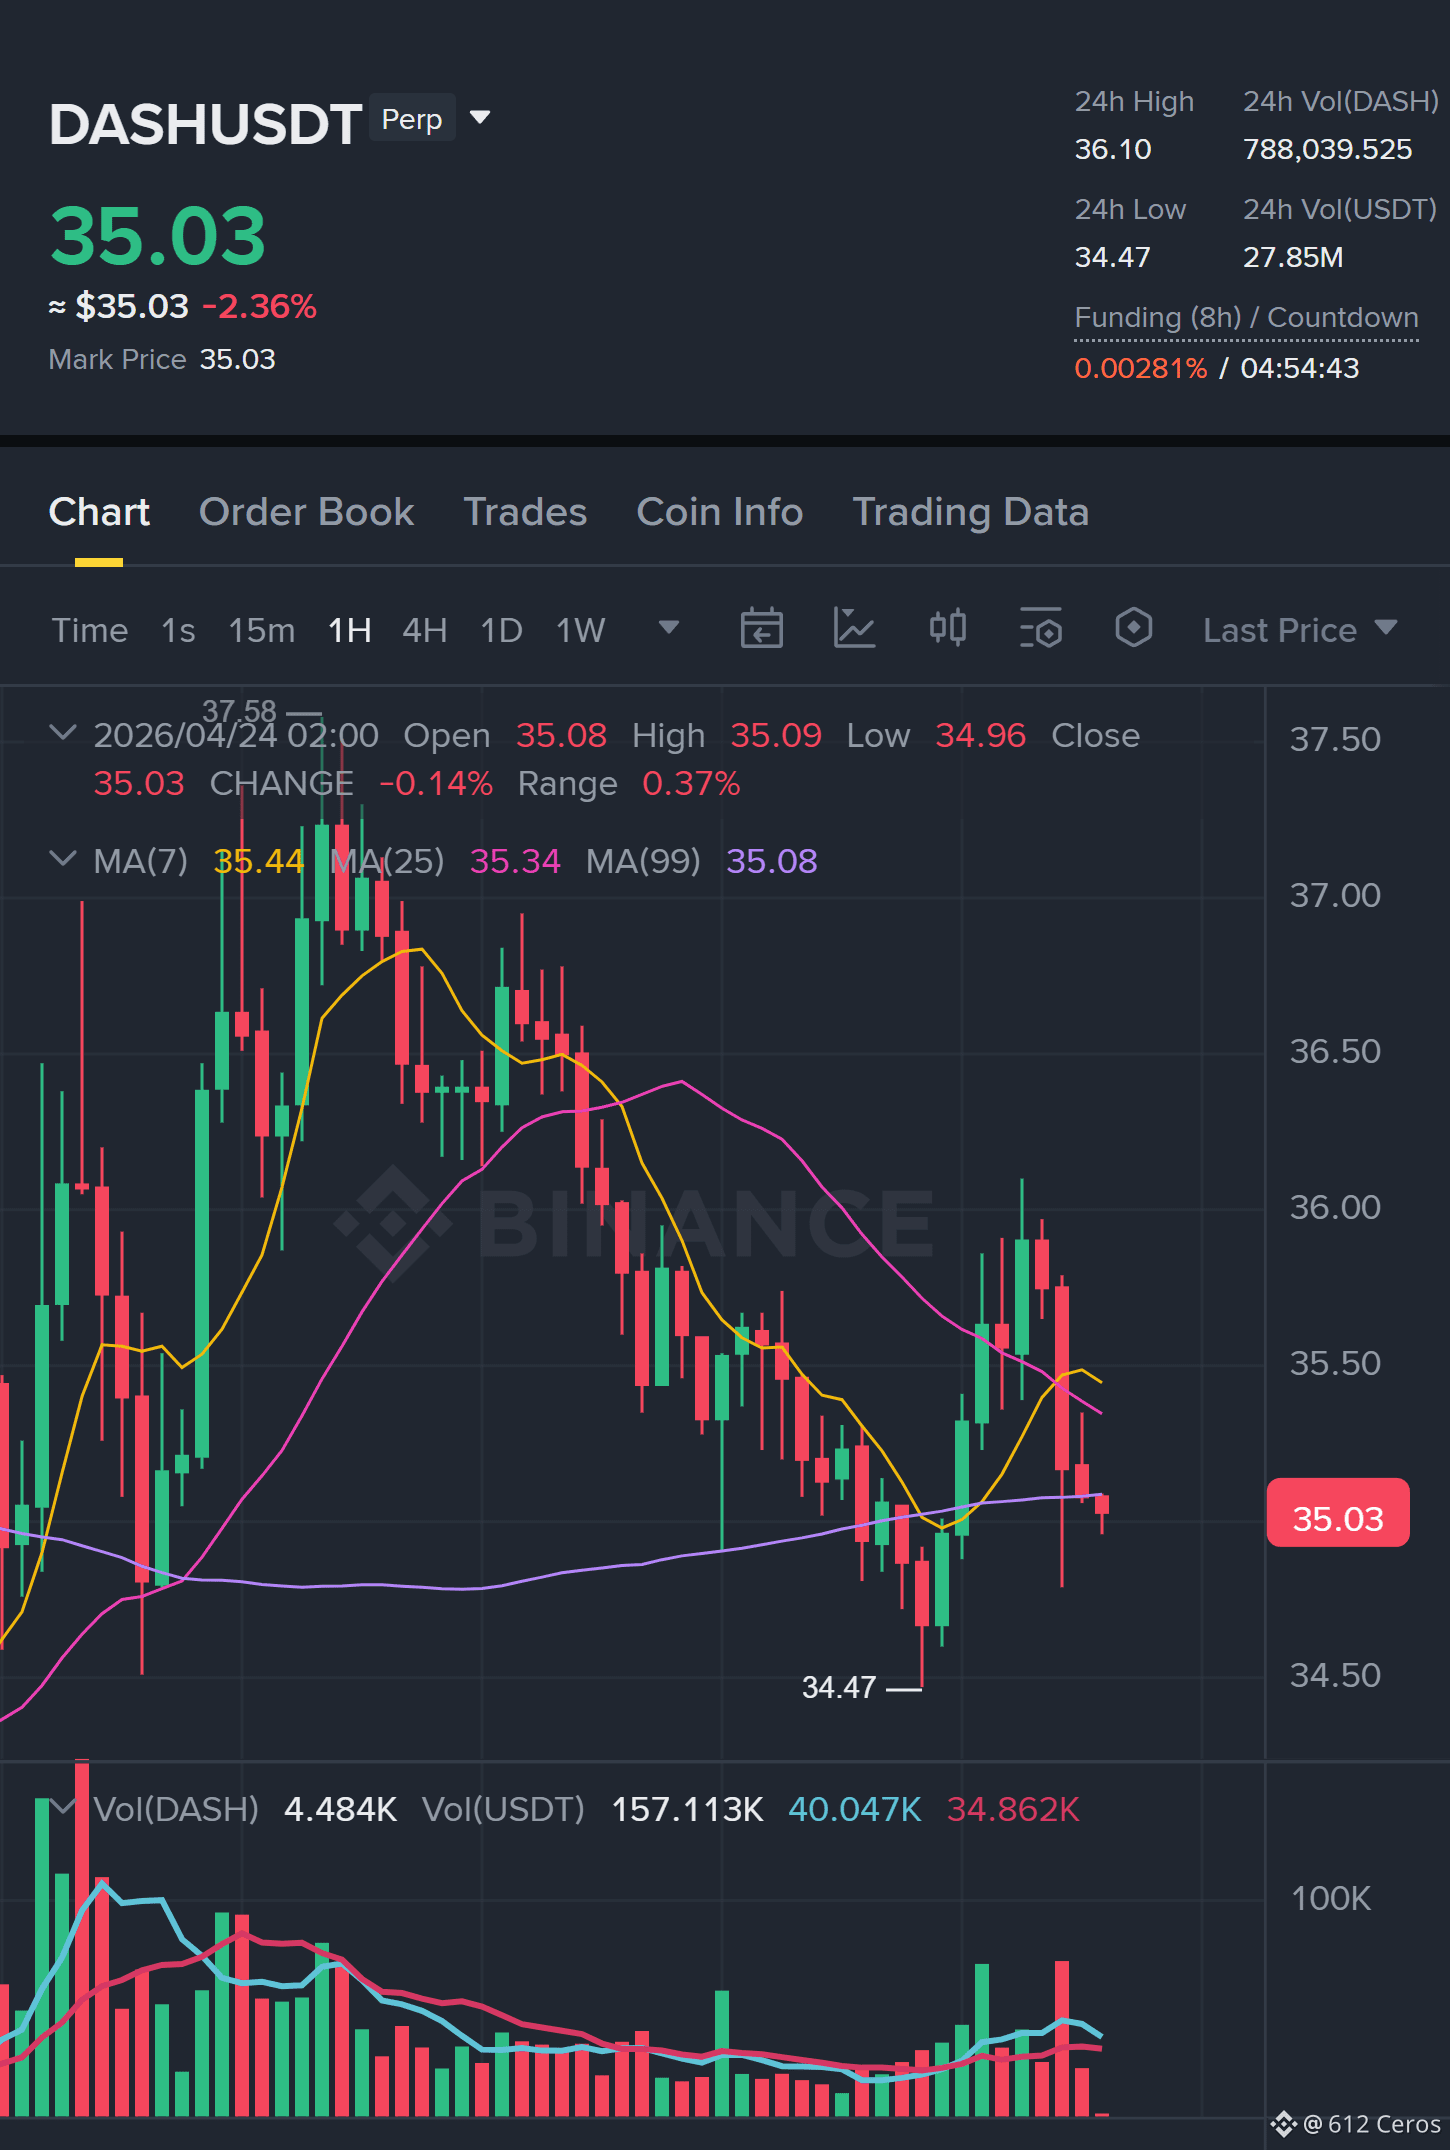Click the Funding (8h) / Countdown link

pyautogui.click(x=1246, y=318)
